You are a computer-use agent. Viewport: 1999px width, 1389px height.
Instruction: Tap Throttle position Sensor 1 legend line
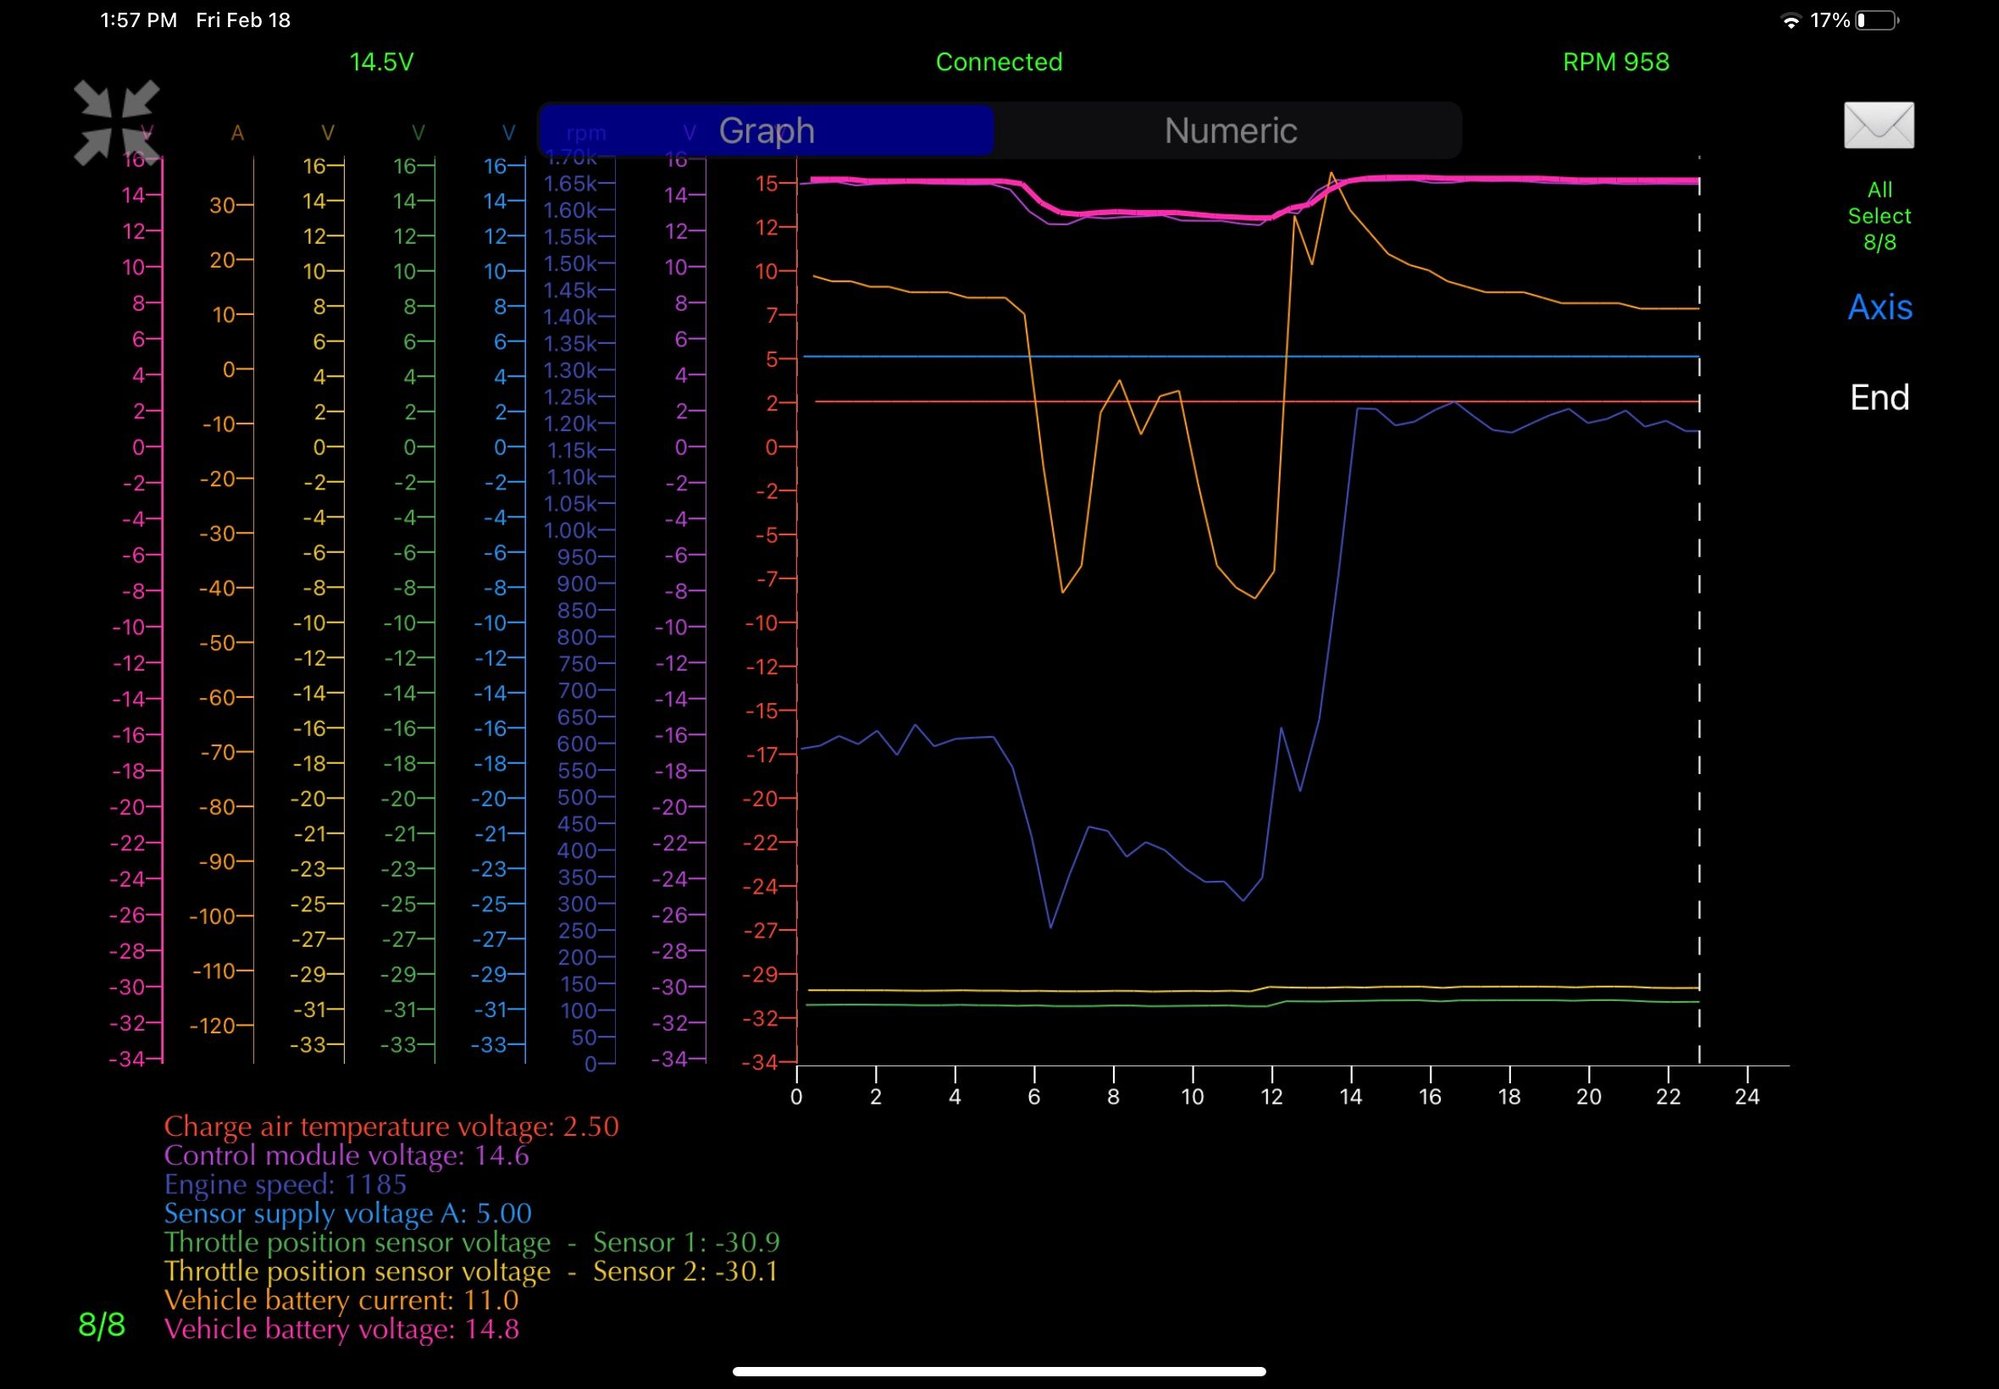point(471,1242)
